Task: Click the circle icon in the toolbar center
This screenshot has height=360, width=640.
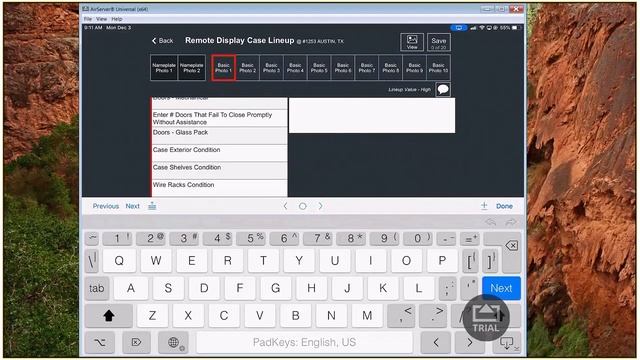Action: pyautogui.click(x=302, y=206)
